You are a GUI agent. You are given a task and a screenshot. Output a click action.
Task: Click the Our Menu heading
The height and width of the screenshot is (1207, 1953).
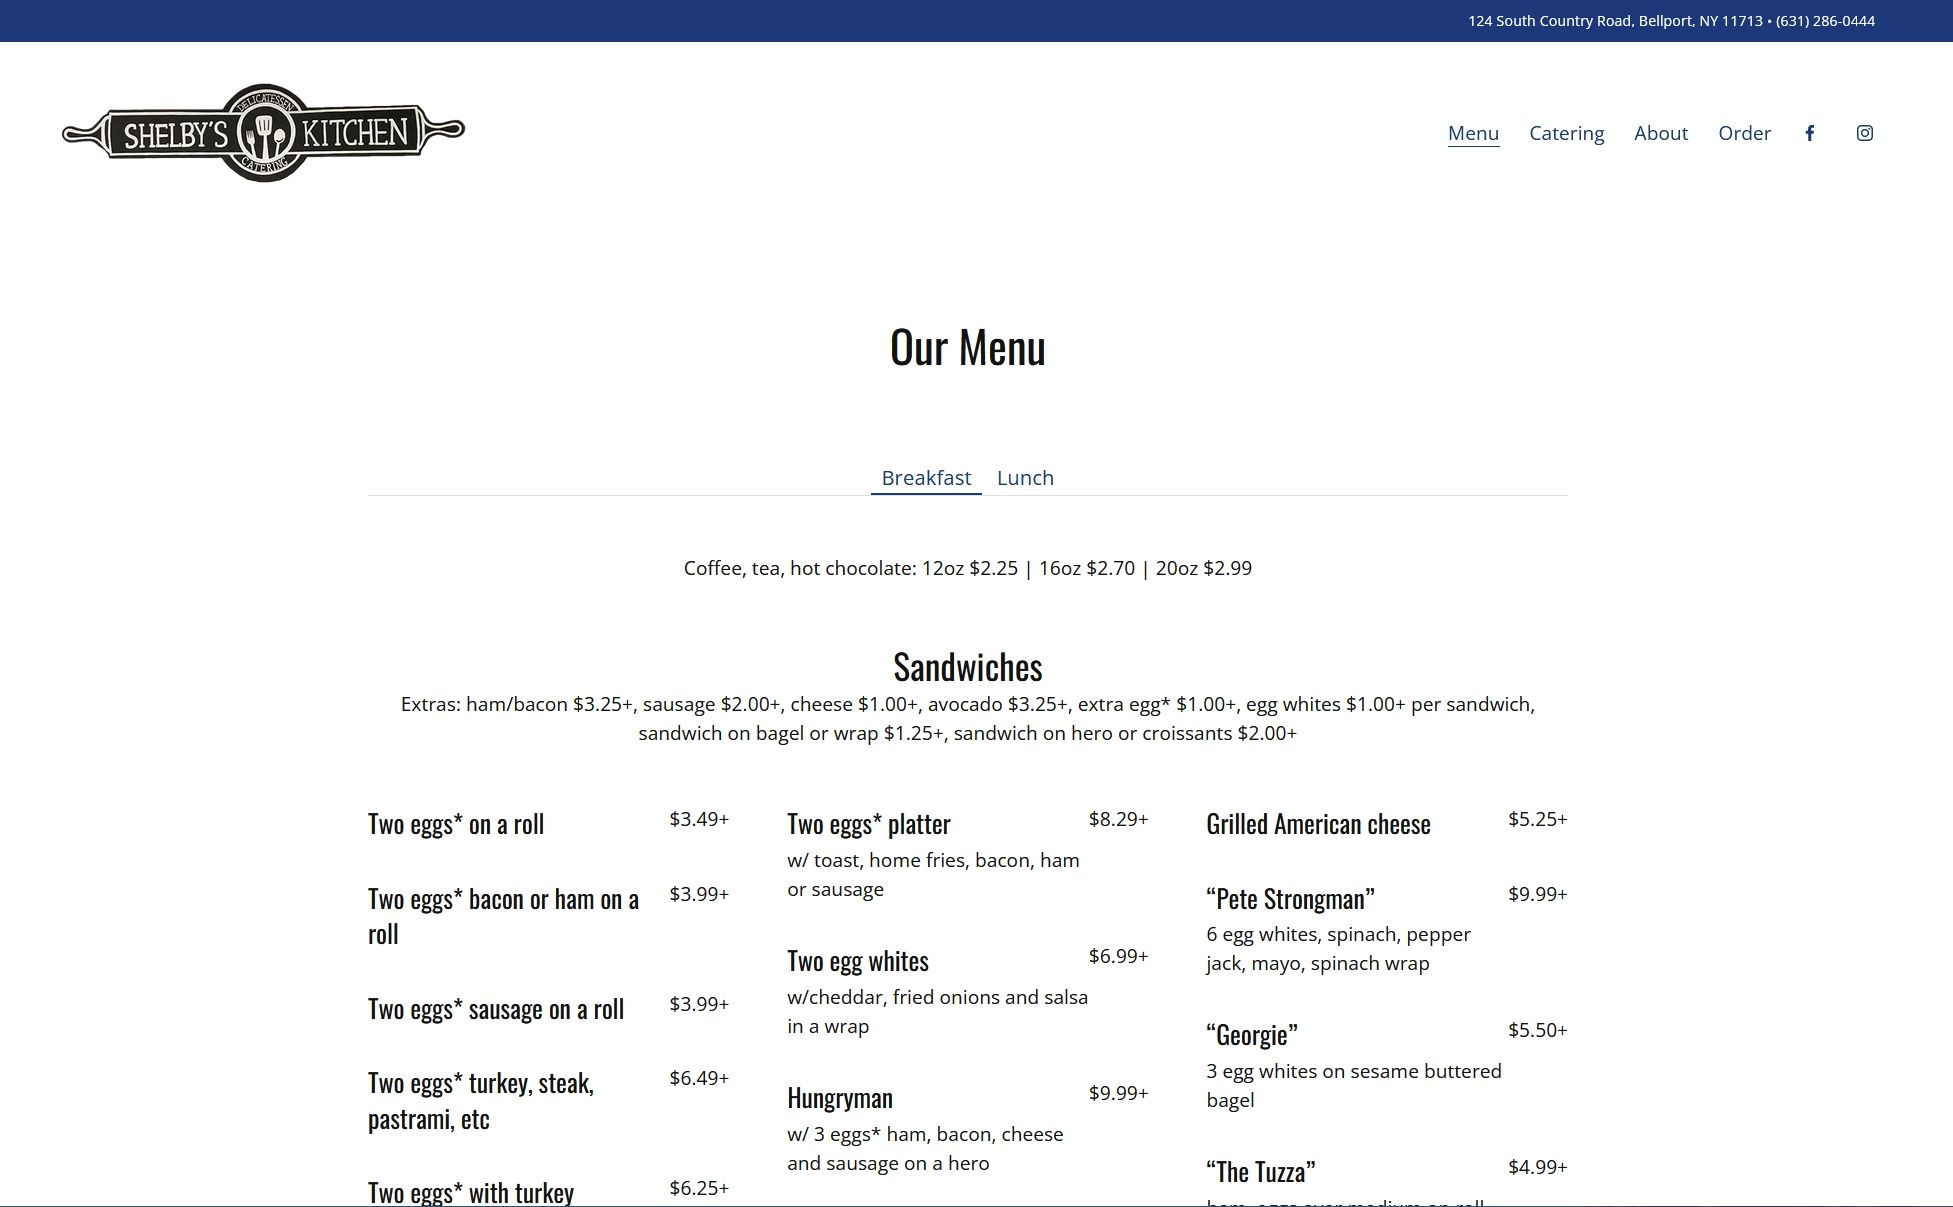tap(968, 347)
